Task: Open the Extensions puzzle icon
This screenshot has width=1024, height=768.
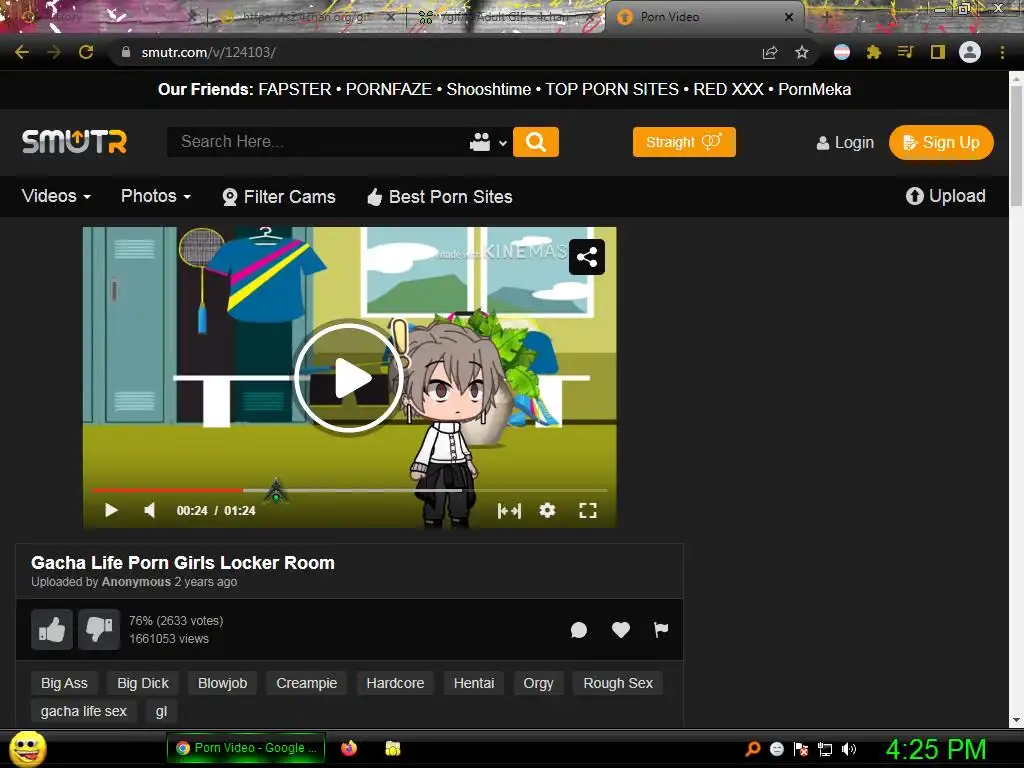Action: click(x=874, y=52)
